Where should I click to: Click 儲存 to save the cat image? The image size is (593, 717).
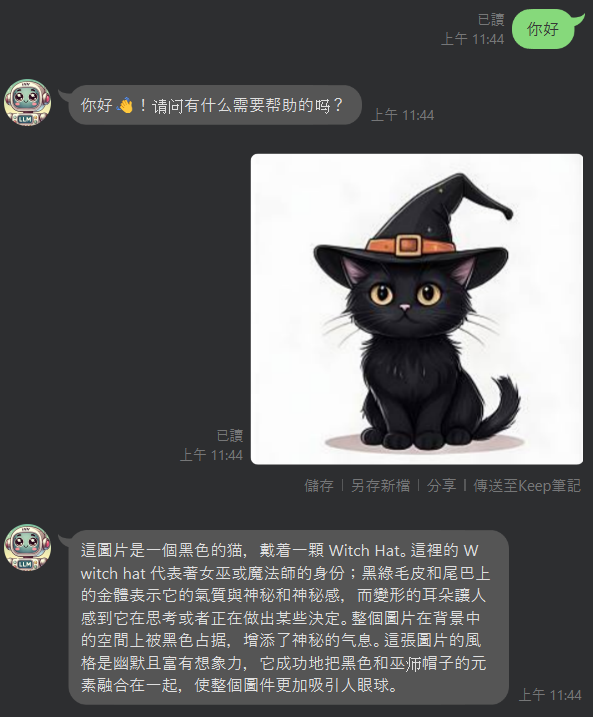pyautogui.click(x=319, y=486)
